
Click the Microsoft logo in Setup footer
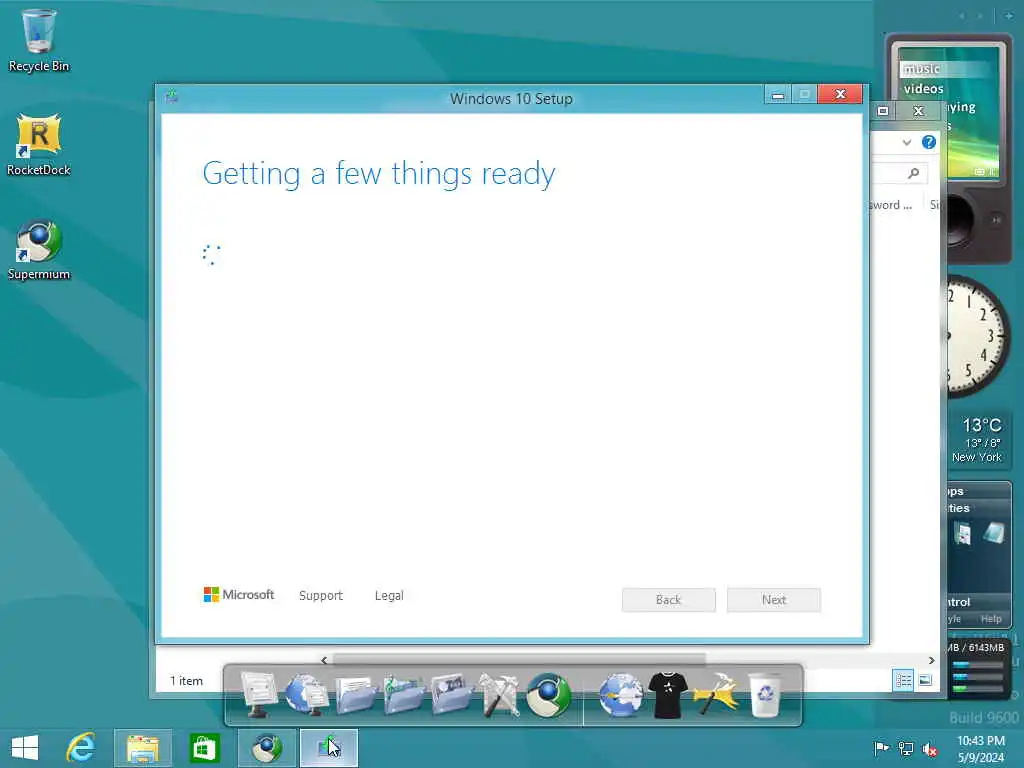click(239, 594)
